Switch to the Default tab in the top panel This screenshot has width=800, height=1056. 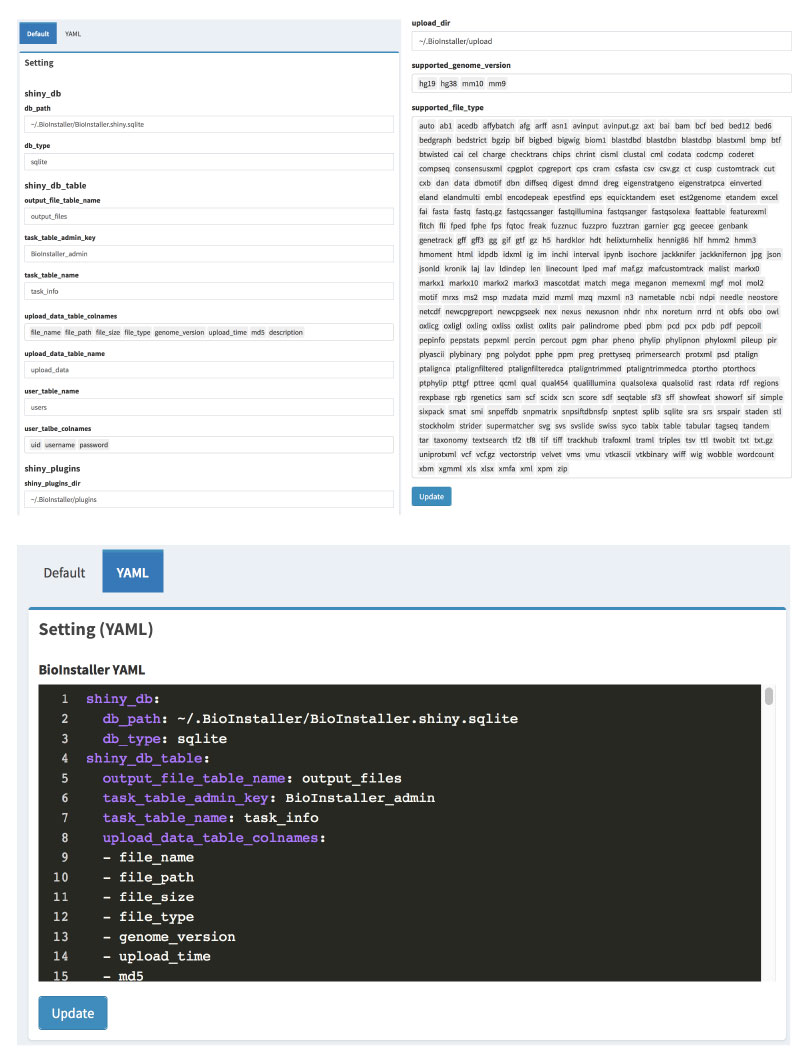[x=38, y=34]
